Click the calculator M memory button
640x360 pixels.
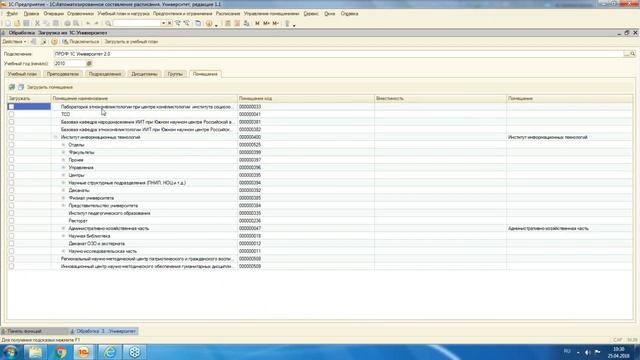point(257,23)
